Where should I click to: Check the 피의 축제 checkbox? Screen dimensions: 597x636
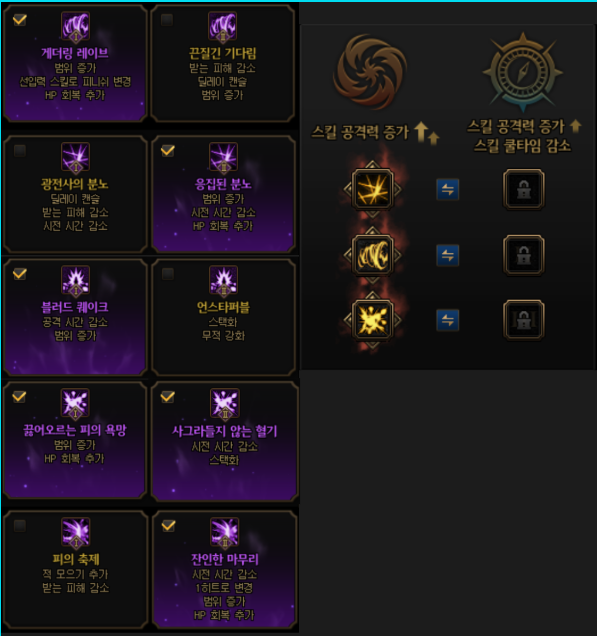19,526
